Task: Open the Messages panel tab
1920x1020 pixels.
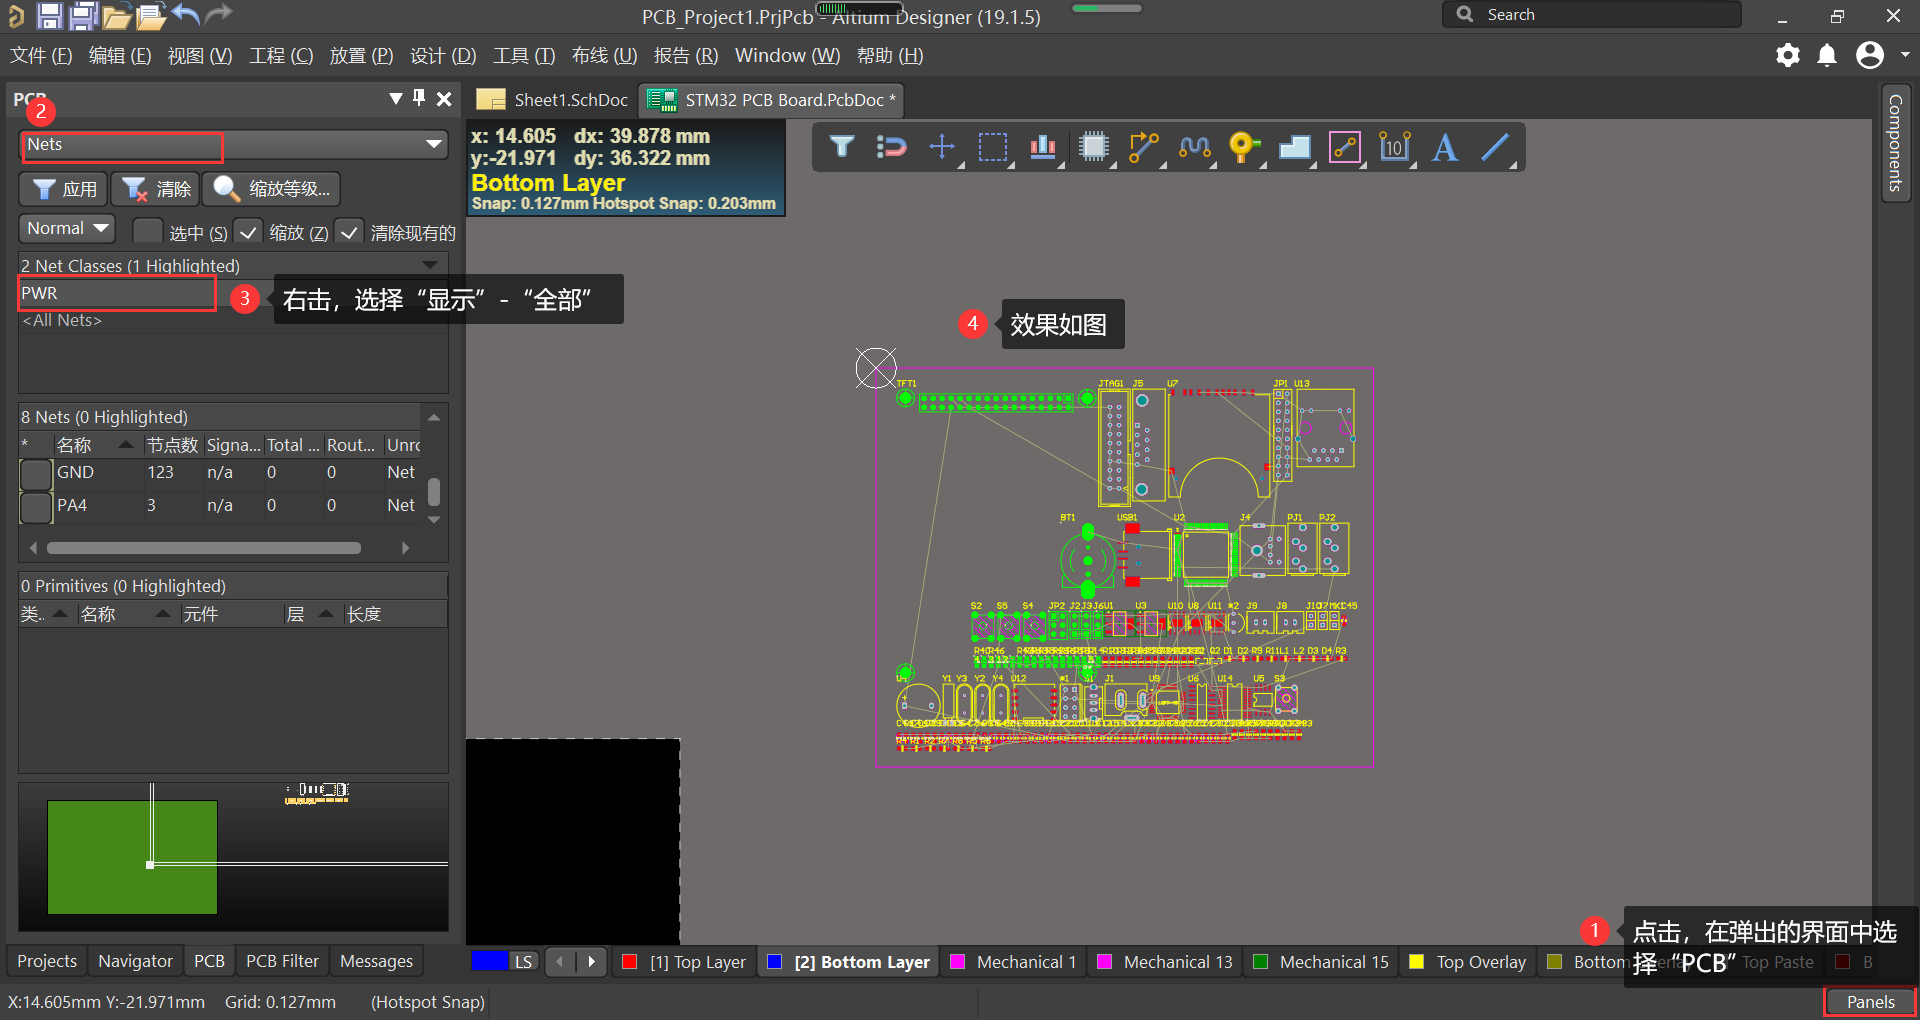Action: tap(376, 961)
